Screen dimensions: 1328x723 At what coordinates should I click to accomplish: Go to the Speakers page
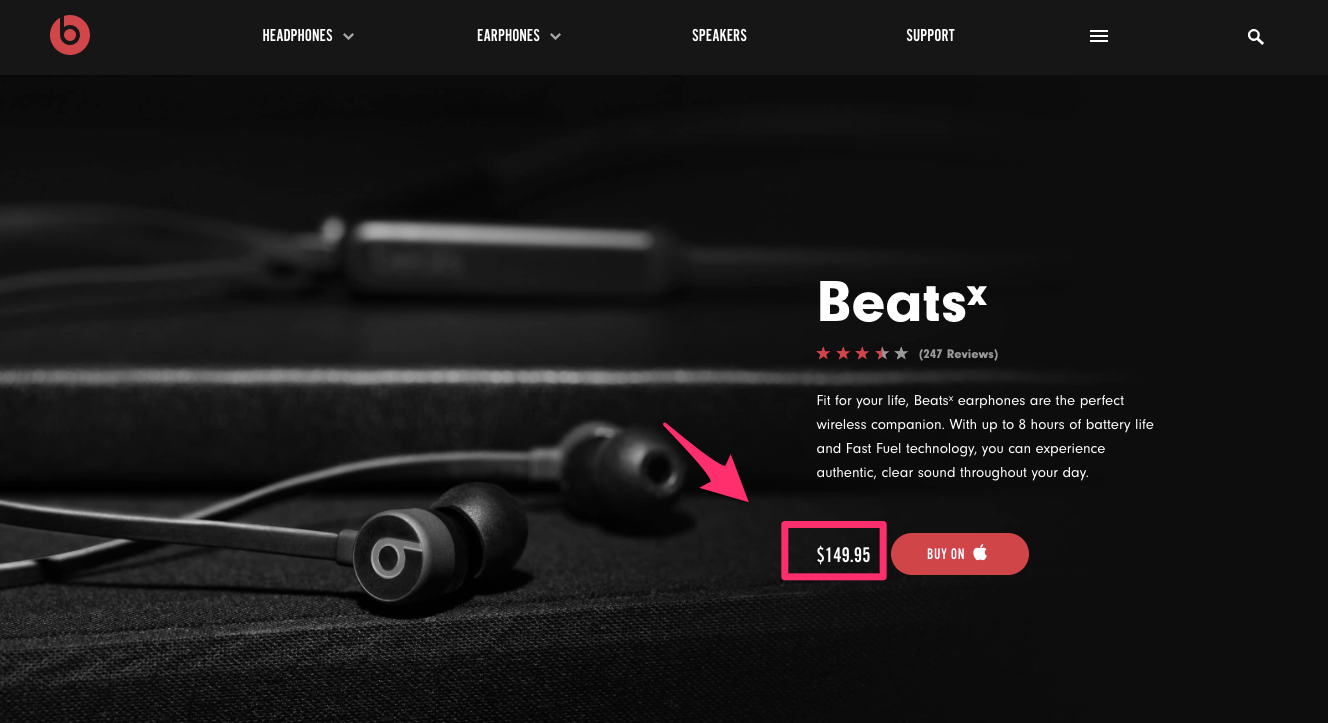(719, 36)
